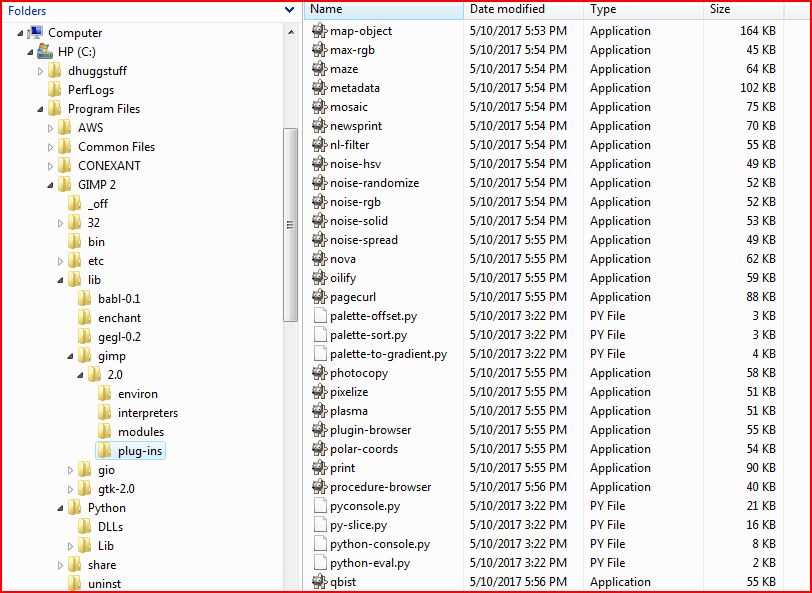Image resolution: width=812 pixels, height=593 pixels.
Task: Select the python-console.py file name
Action: pyautogui.click(x=380, y=544)
